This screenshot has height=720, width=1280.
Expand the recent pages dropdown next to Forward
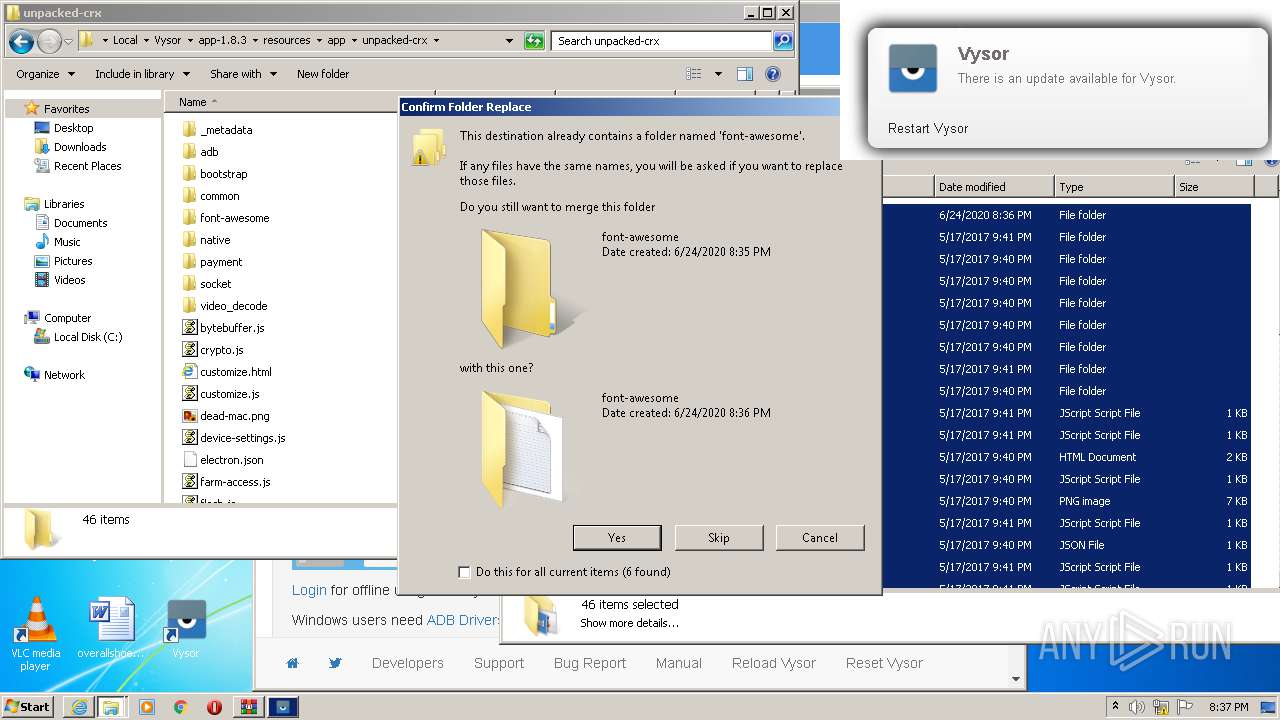coord(68,41)
